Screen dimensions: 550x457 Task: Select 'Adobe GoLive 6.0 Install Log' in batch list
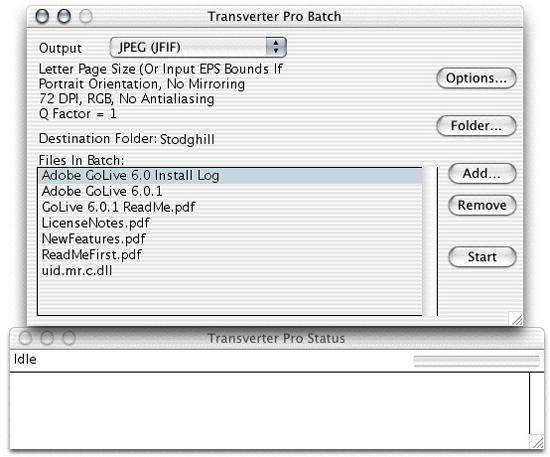click(x=230, y=175)
